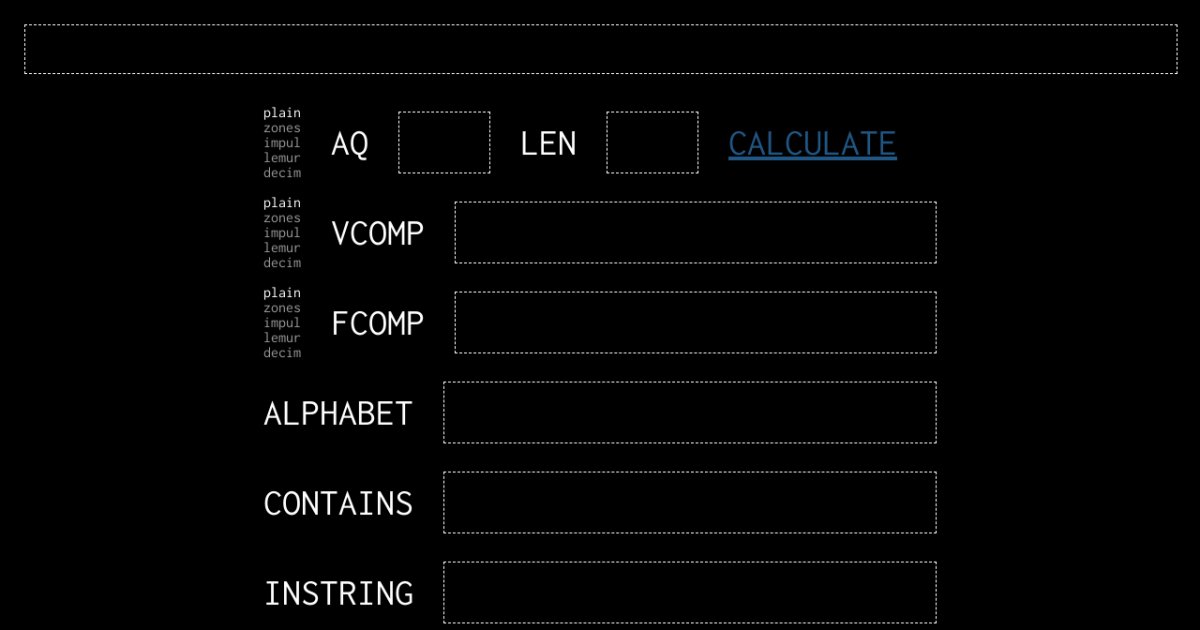Click inside the CONTAINS results field

(x=691, y=502)
